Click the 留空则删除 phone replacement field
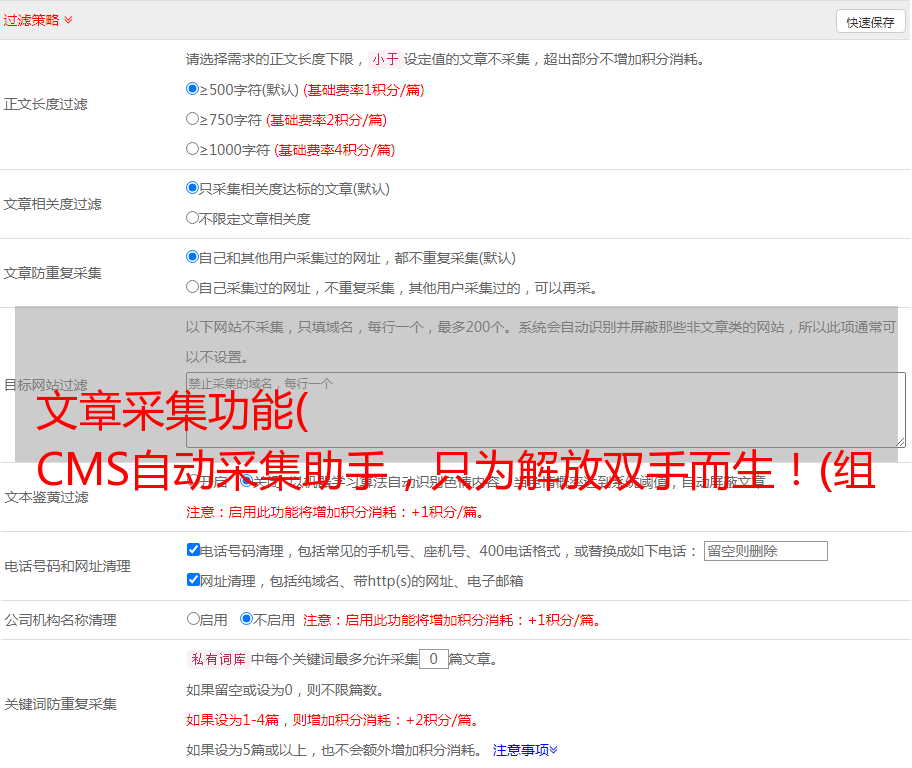The height and width of the screenshot is (768, 912). coord(765,551)
